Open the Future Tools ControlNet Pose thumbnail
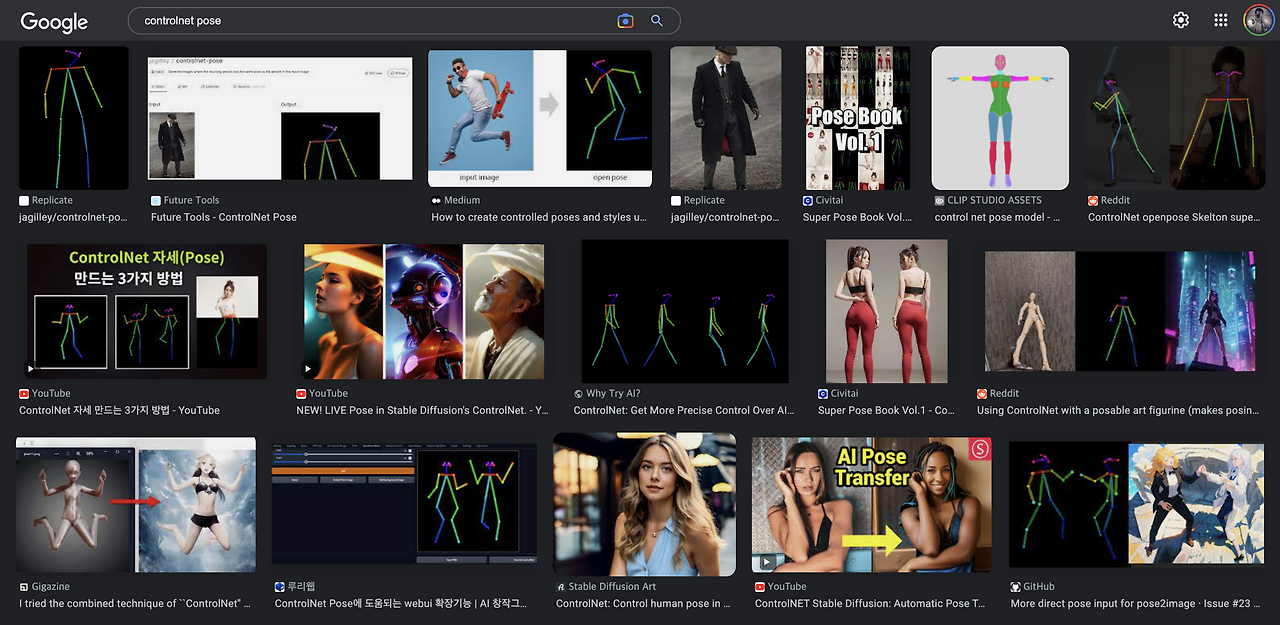1280x625 pixels. [x=279, y=118]
